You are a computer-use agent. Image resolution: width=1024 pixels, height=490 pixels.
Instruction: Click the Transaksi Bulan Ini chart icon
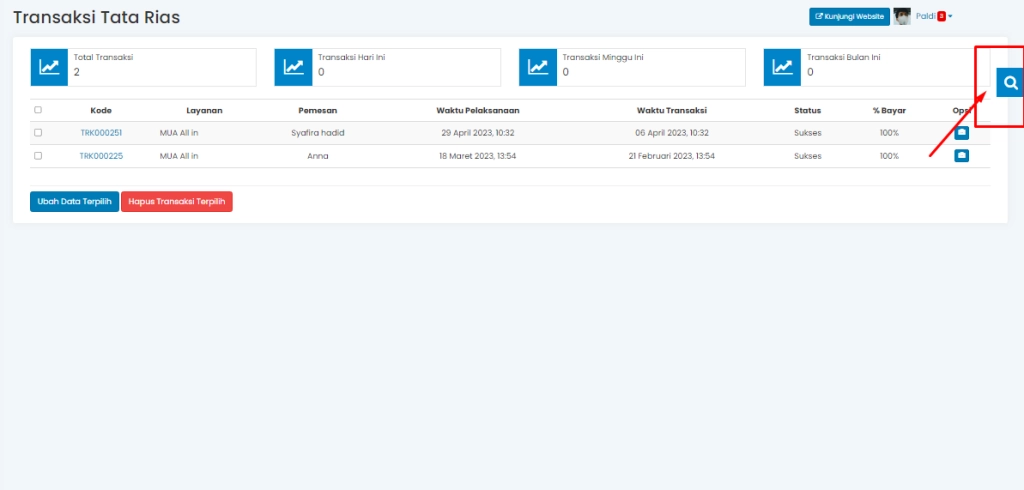click(x=783, y=67)
